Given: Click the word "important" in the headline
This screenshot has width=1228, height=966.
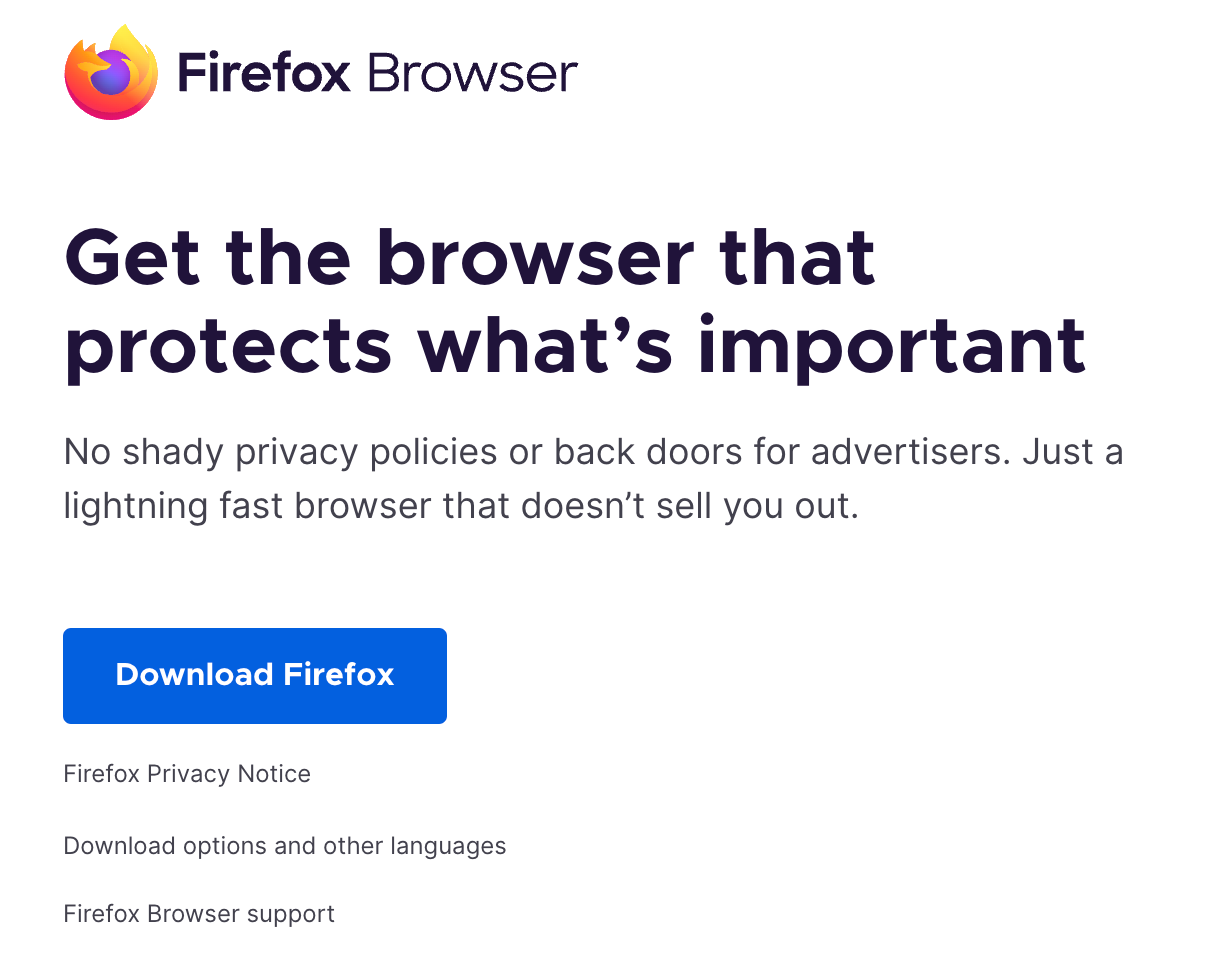Looking at the screenshot, I should tap(891, 345).
